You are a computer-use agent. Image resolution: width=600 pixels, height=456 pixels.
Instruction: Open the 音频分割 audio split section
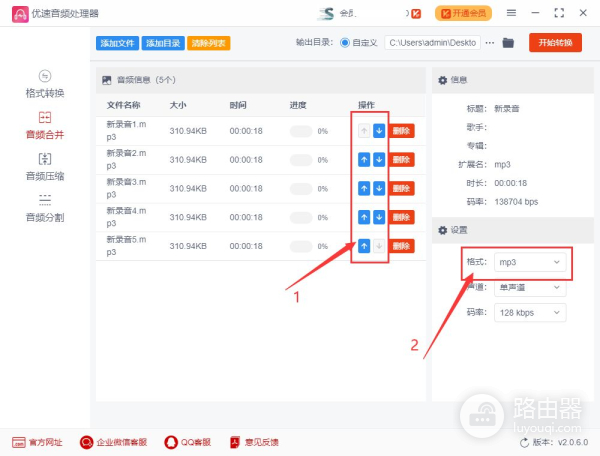(45, 208)
